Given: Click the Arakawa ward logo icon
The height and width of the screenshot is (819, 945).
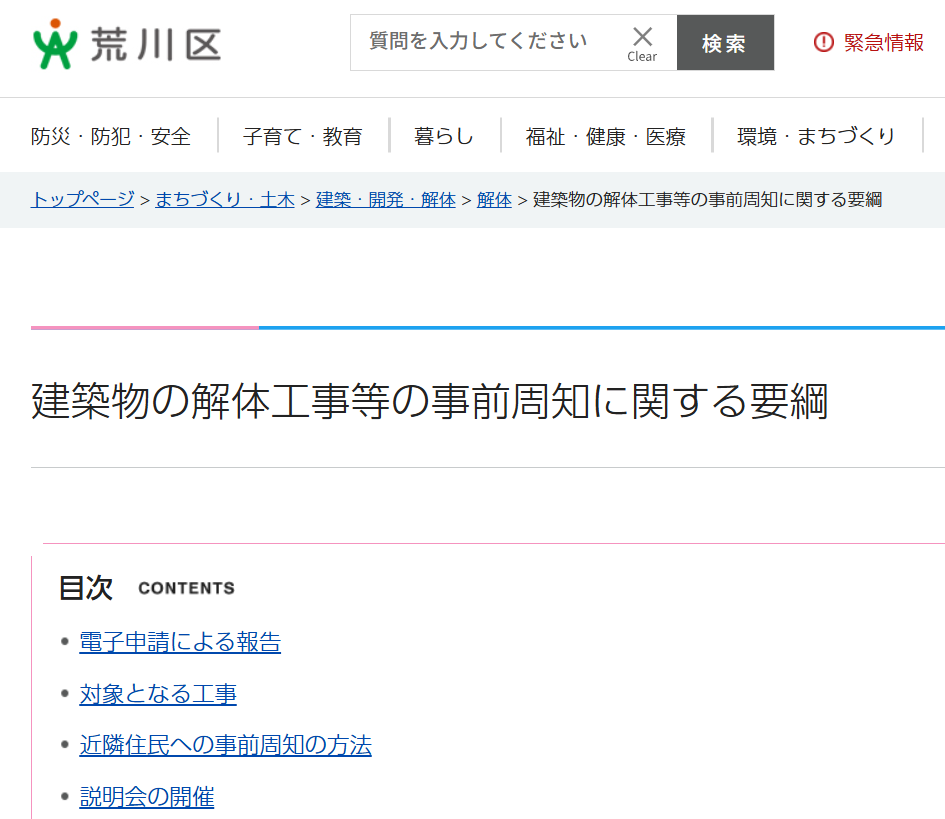Looking at the screenshot, I should [x=54, y=44].
